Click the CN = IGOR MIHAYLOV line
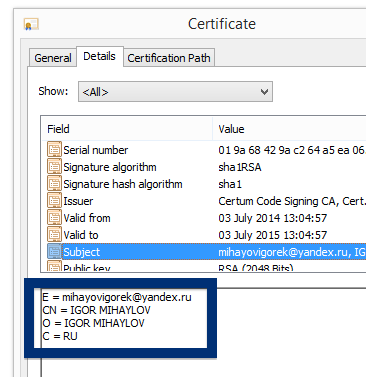The width and height of the screenshot is (366, 377). click(x=96, y=310)
